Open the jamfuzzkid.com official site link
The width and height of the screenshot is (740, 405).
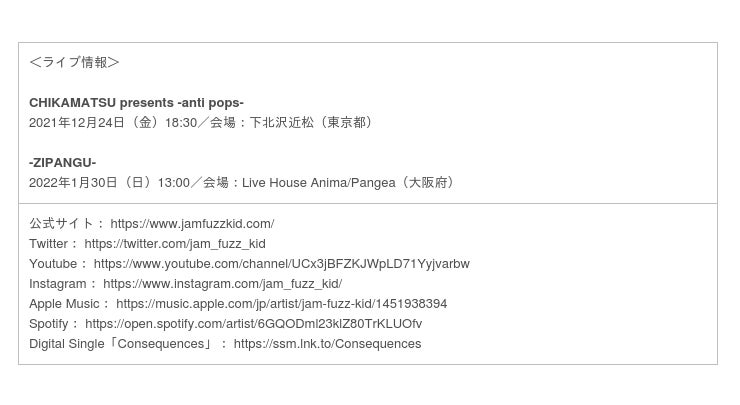[x=192, y=223]
